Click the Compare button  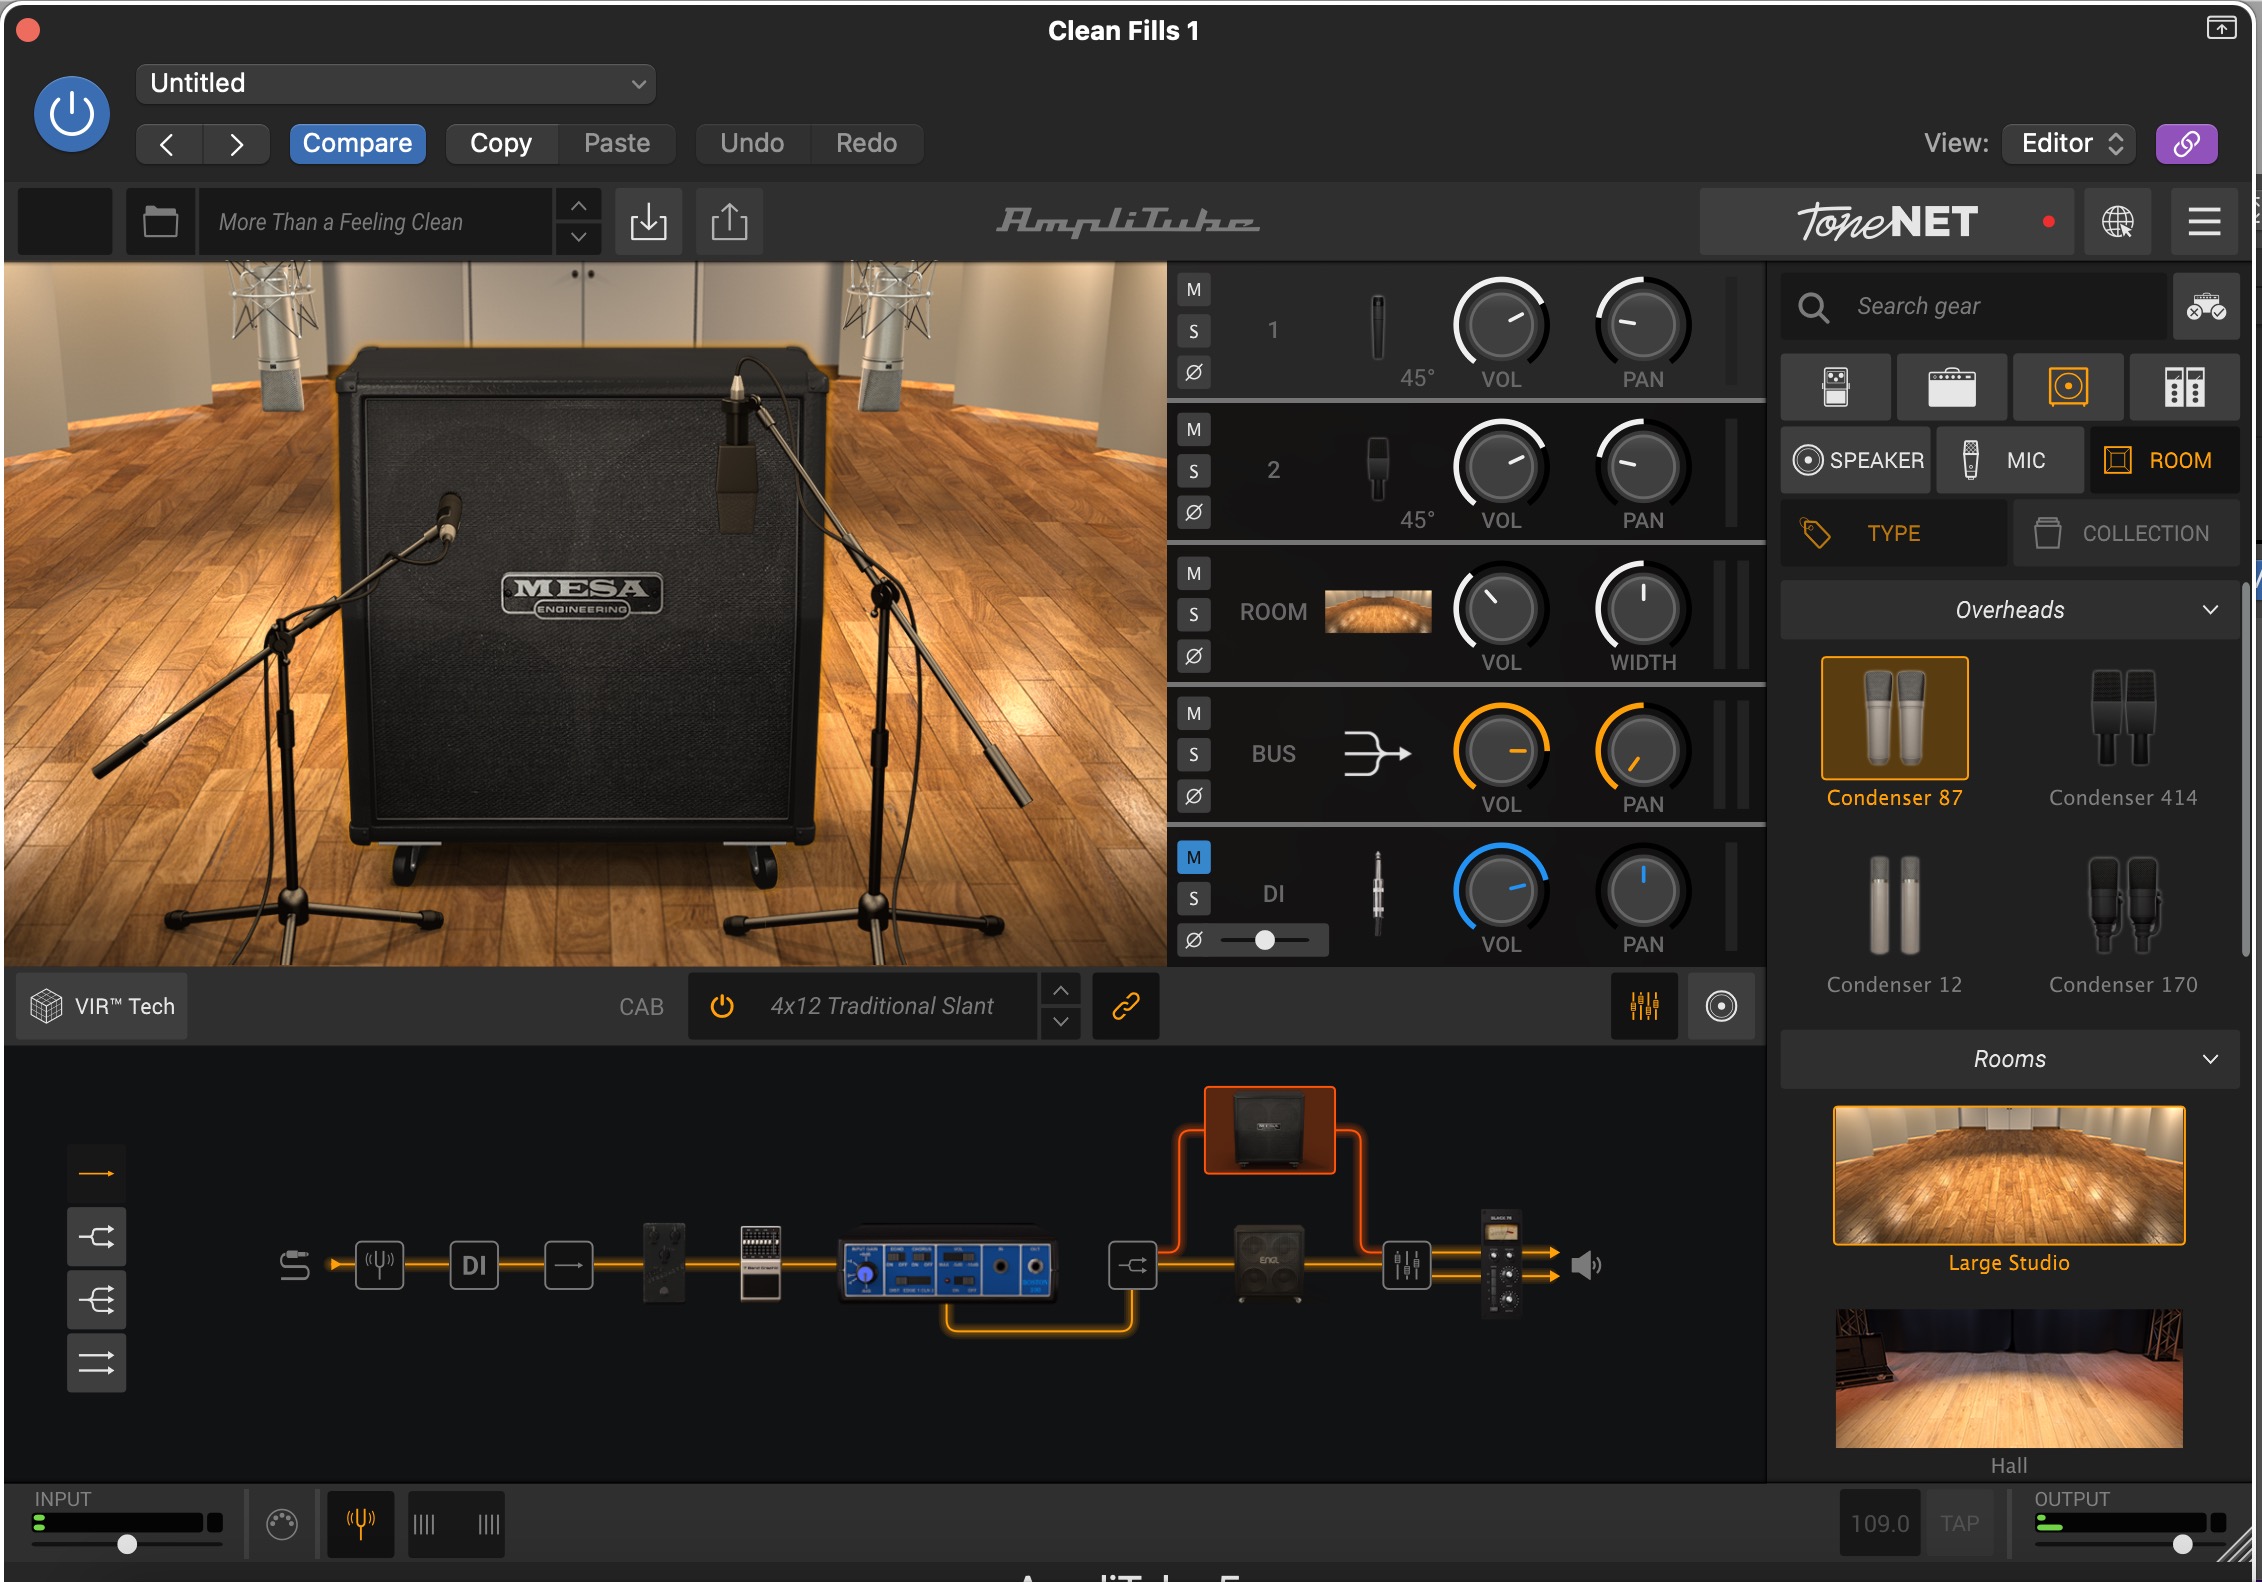(357, 144)
